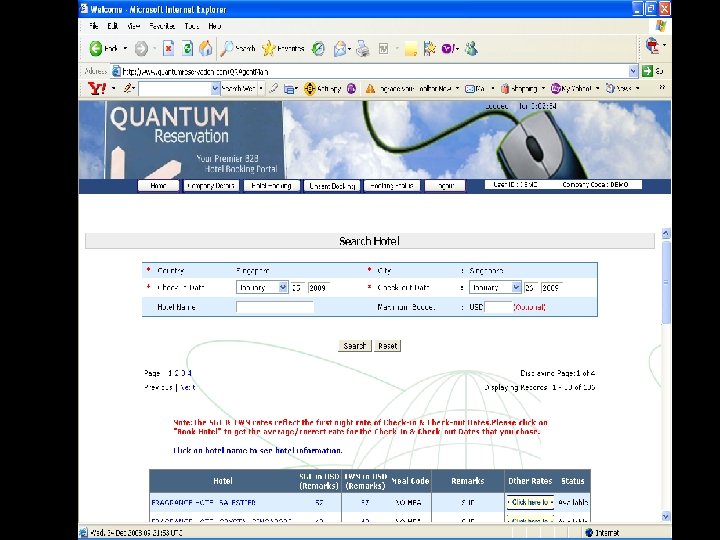Go to the Next results page link
This screenshot has height=540, width=720.
click(x=188, y=388)
